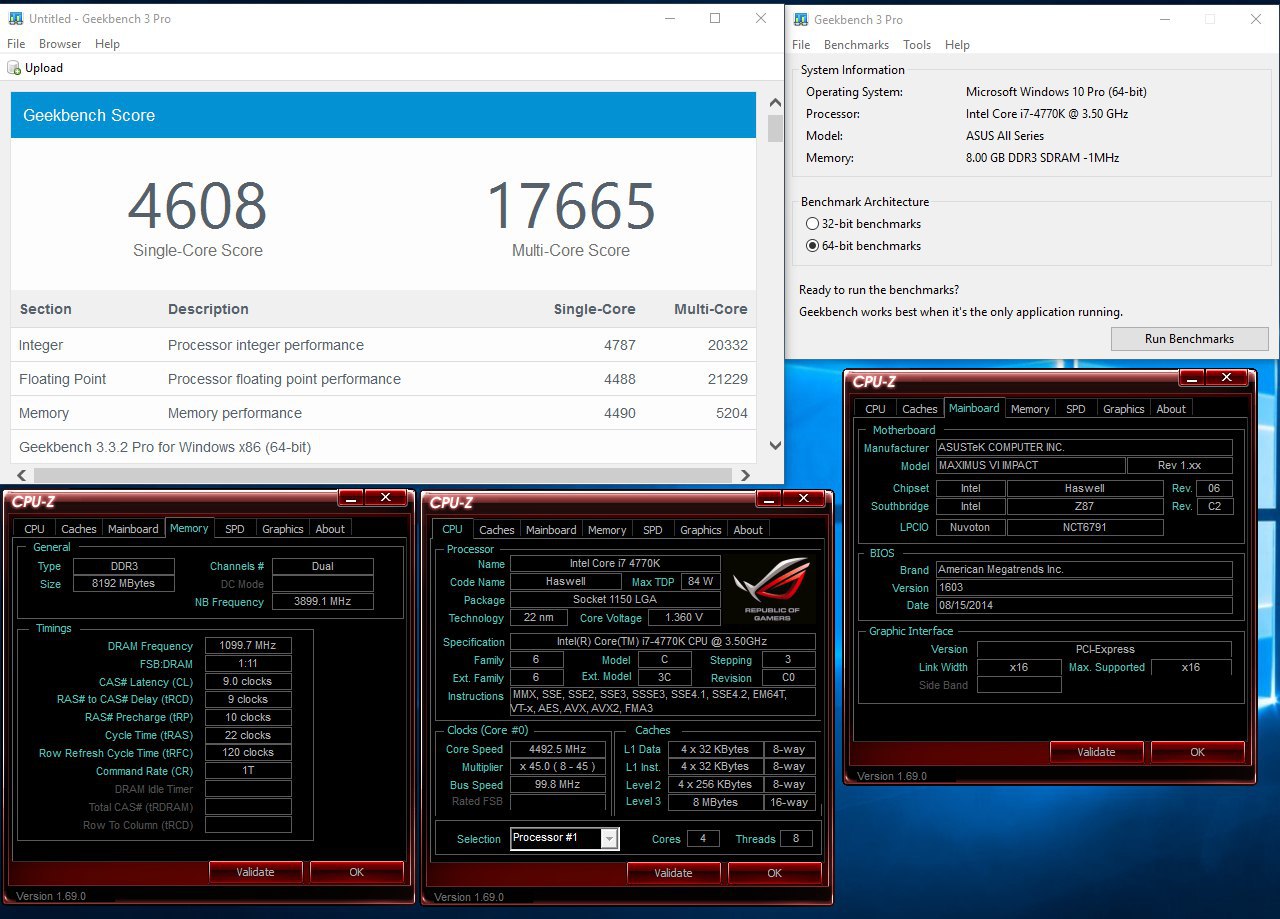Open Help menu in Untitled Geekbench window
Screen dimensions: 1280x919
[x=107, y=44]
